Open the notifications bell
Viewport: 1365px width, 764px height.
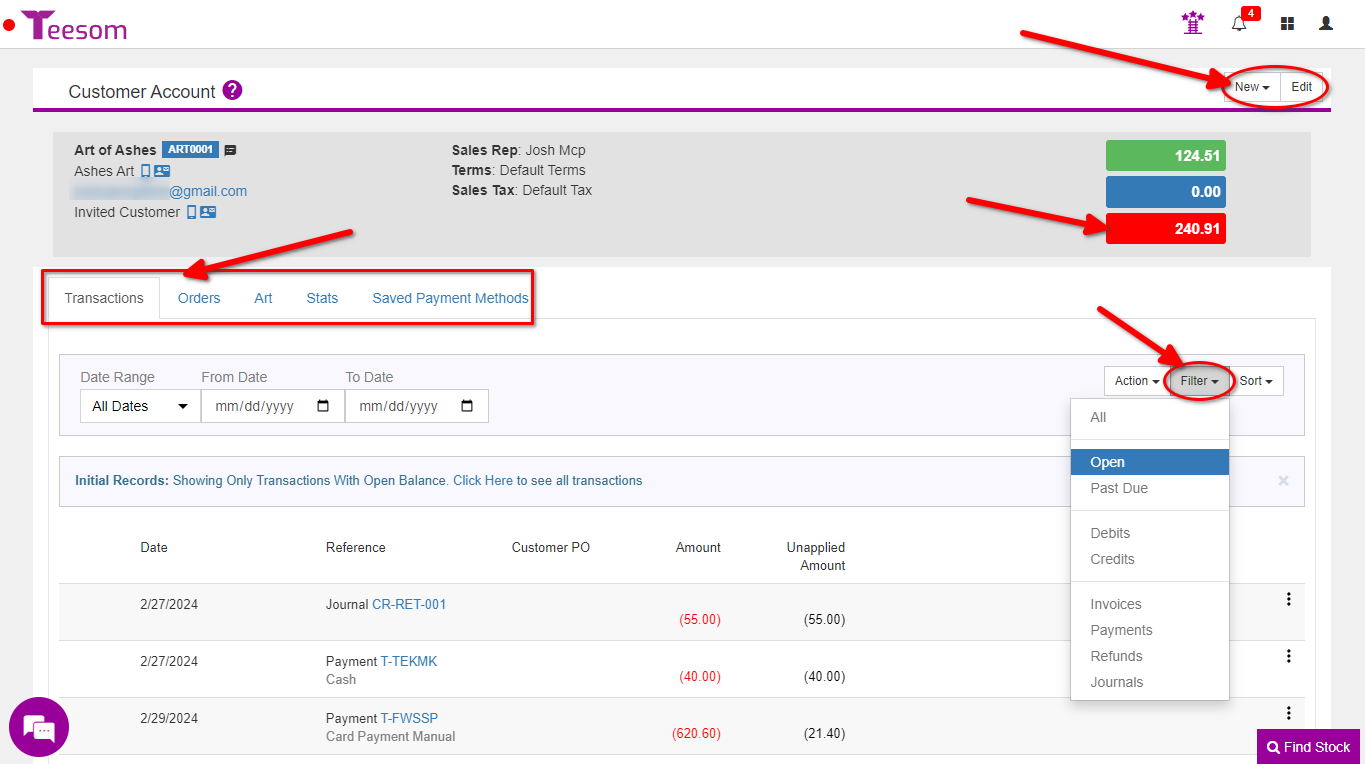click(x=1239, y=24)
